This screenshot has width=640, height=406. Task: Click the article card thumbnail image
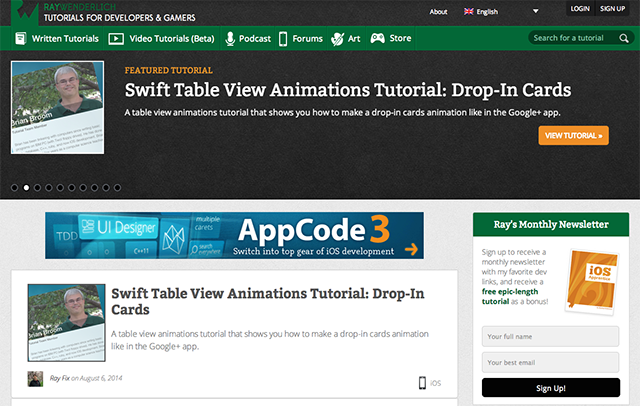(x=67, y=323)
